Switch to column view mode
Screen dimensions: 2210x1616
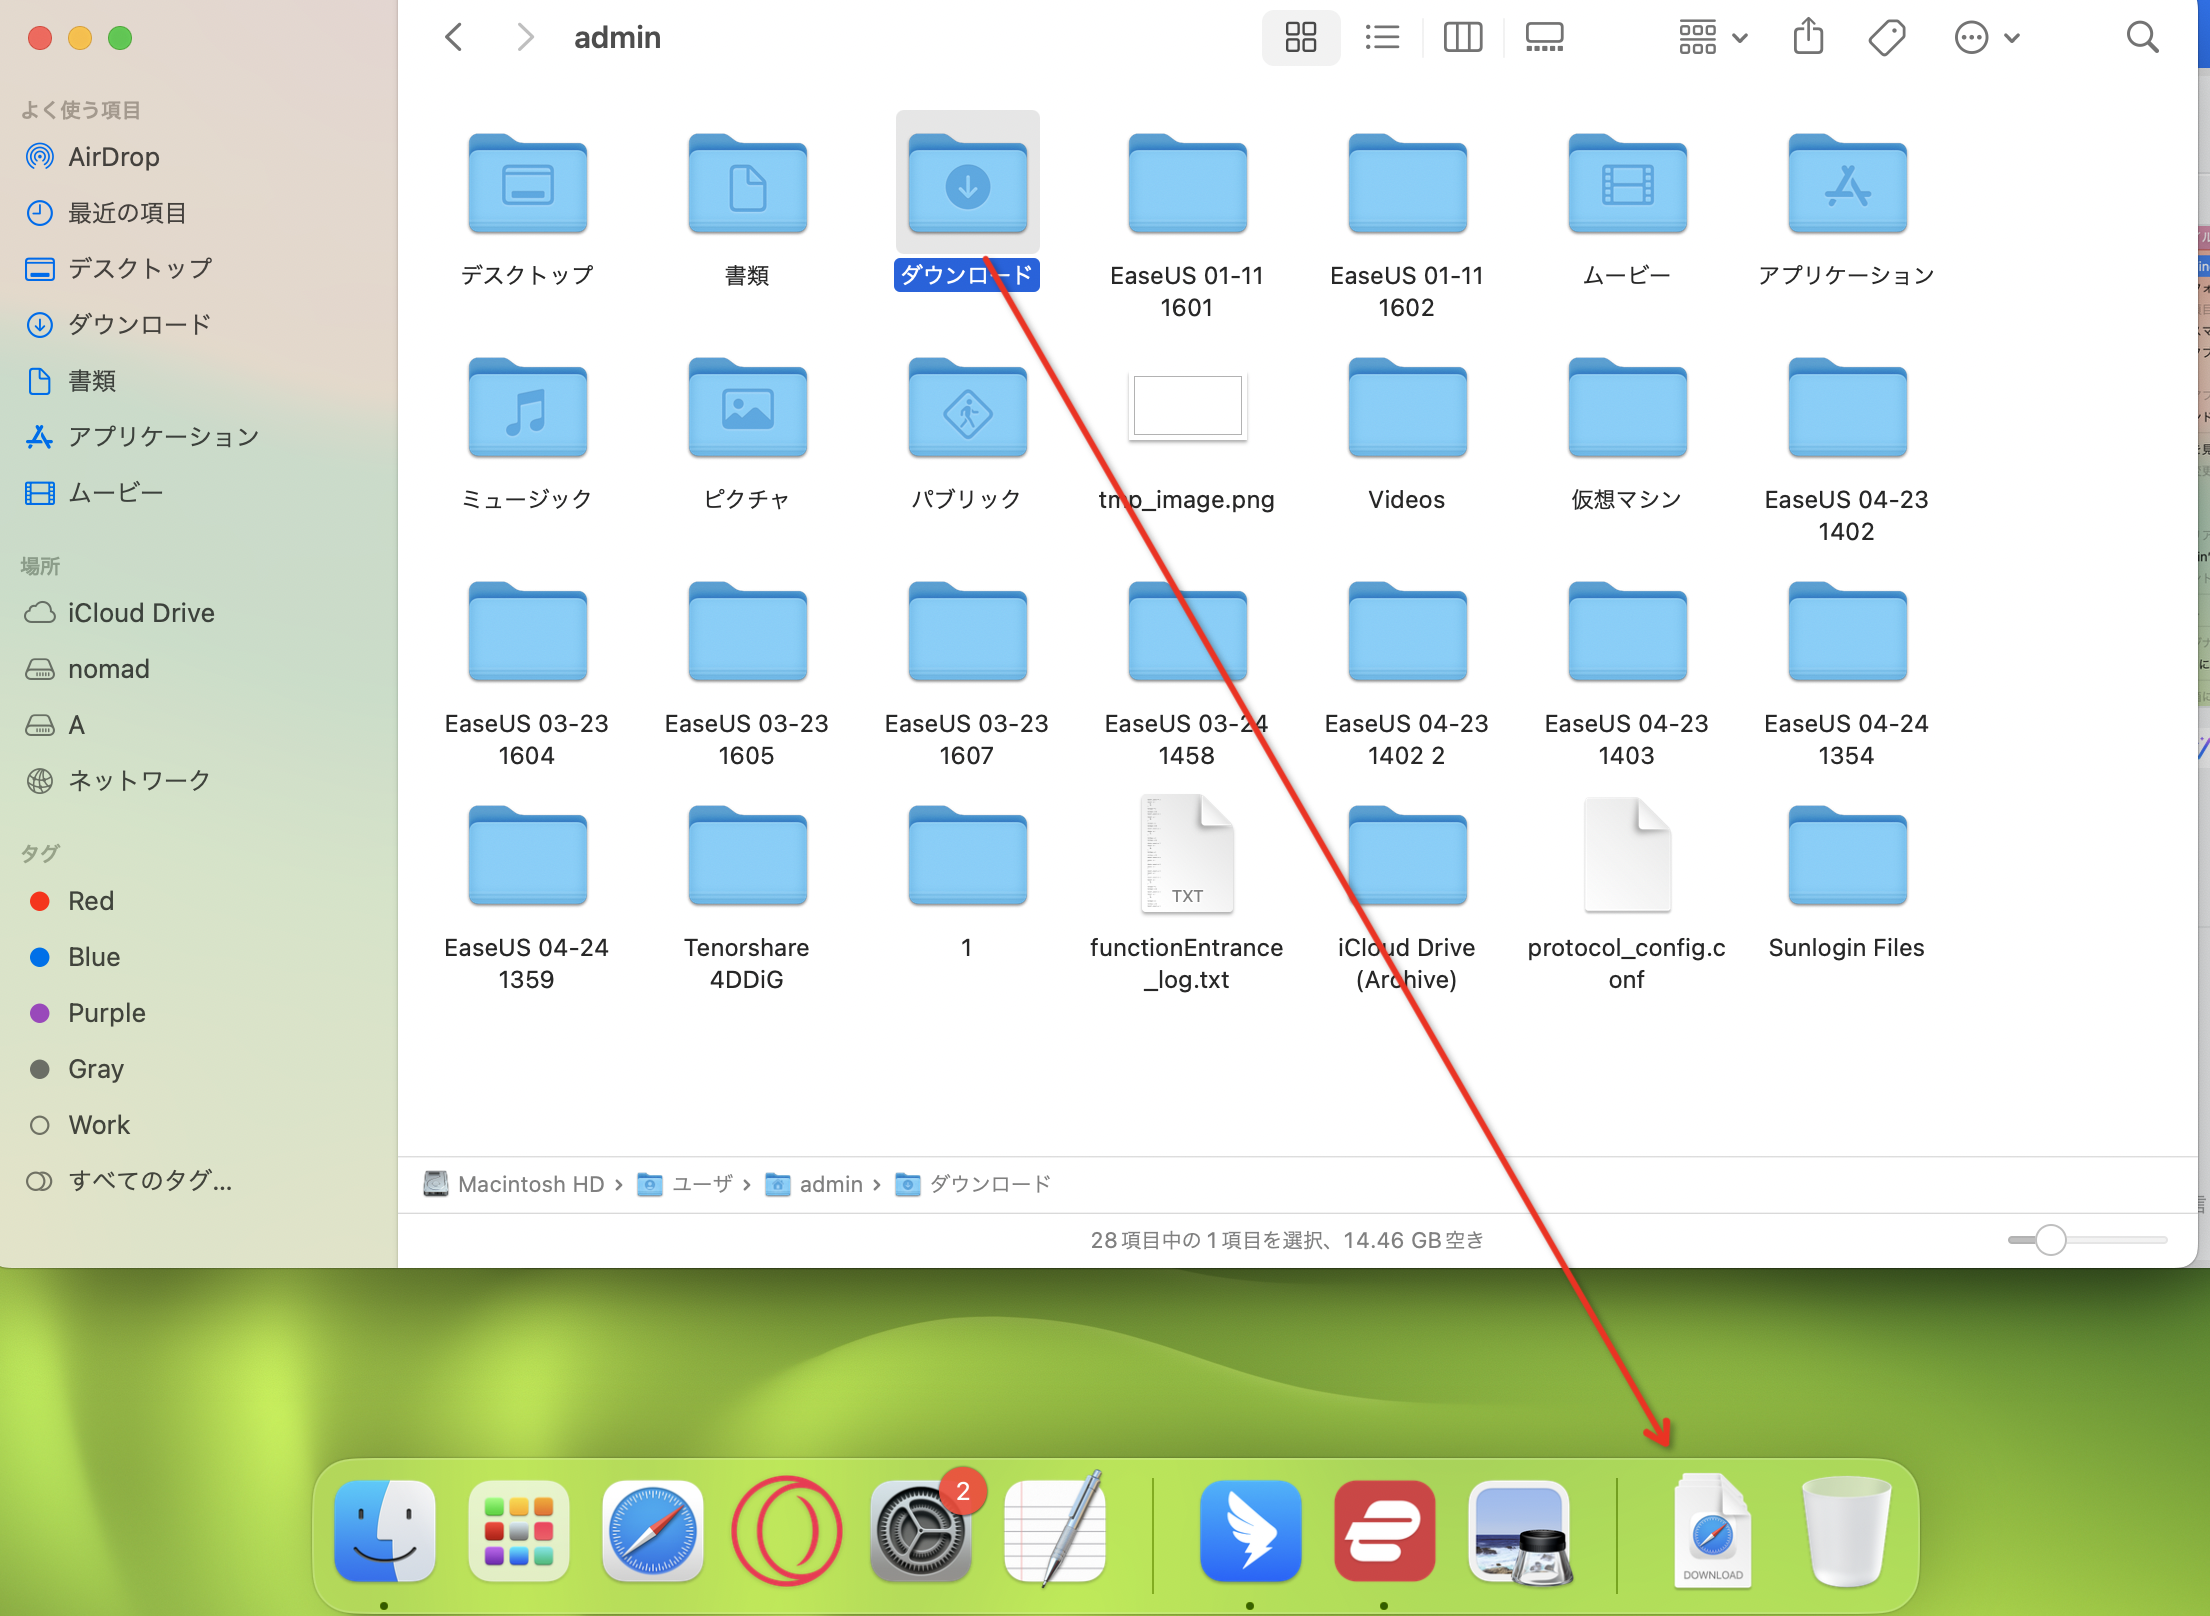(1462, 38)
